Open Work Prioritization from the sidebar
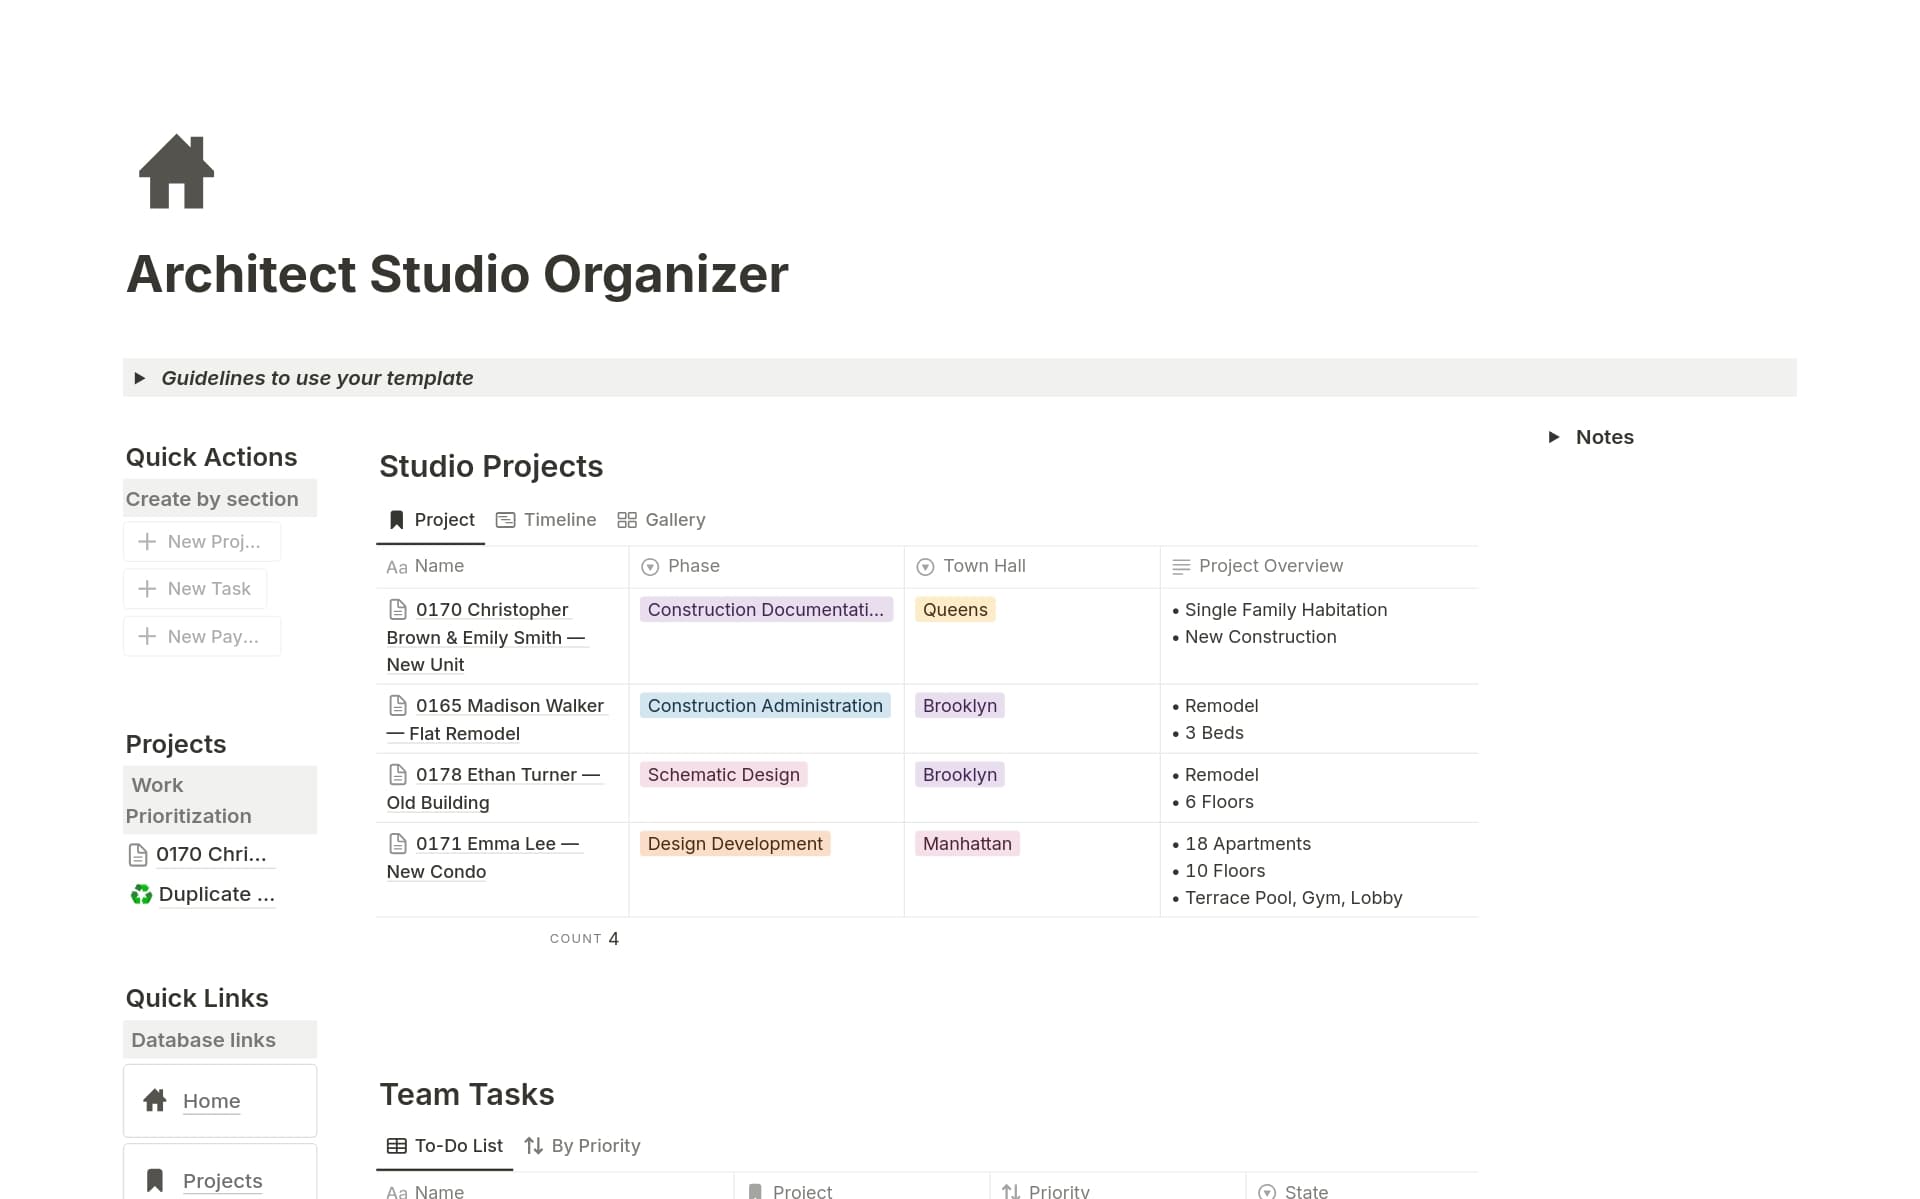The image size is (1920, 1199). [188, 800]
